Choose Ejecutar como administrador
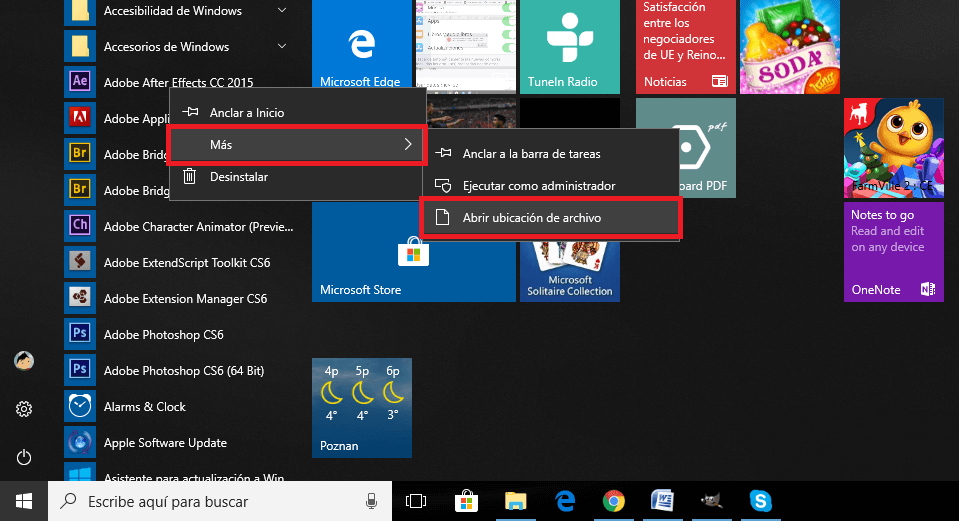959x521 pixels. (x=553, y=185)
